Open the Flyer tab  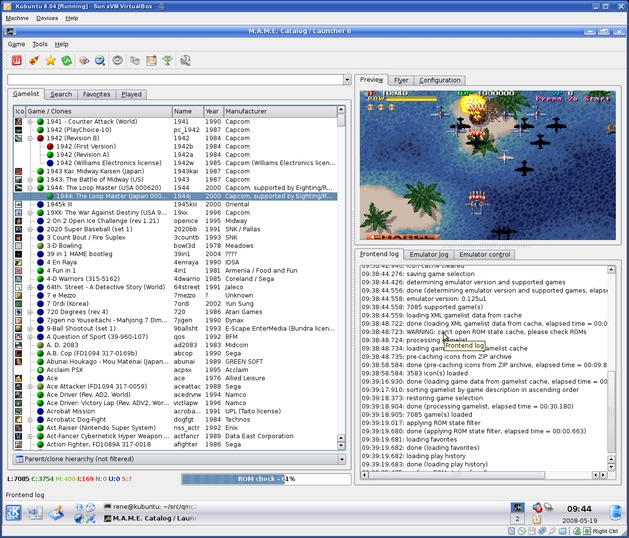[x=401, y=80]
